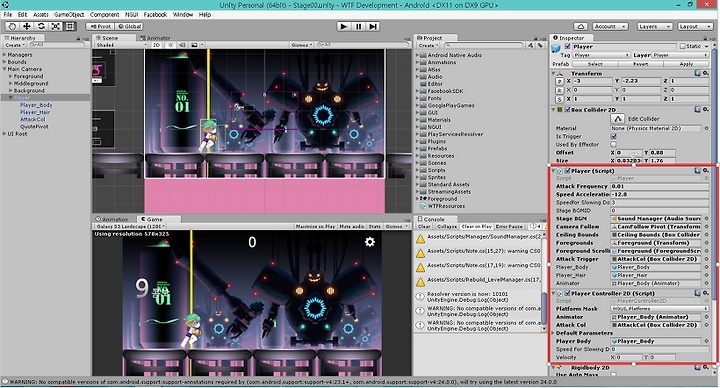Click the Console Clear button

424,226
